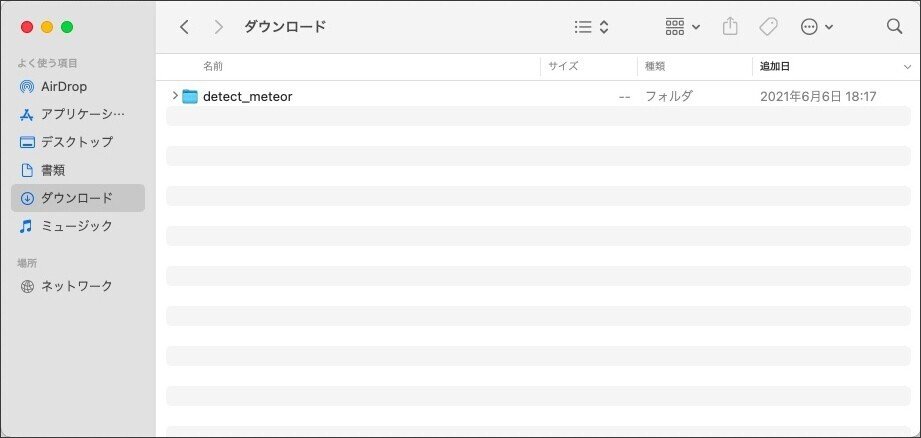The image size is (921, 438).
Task: Open デスクトップ in the sidebar
Action: tap(76, 142)
